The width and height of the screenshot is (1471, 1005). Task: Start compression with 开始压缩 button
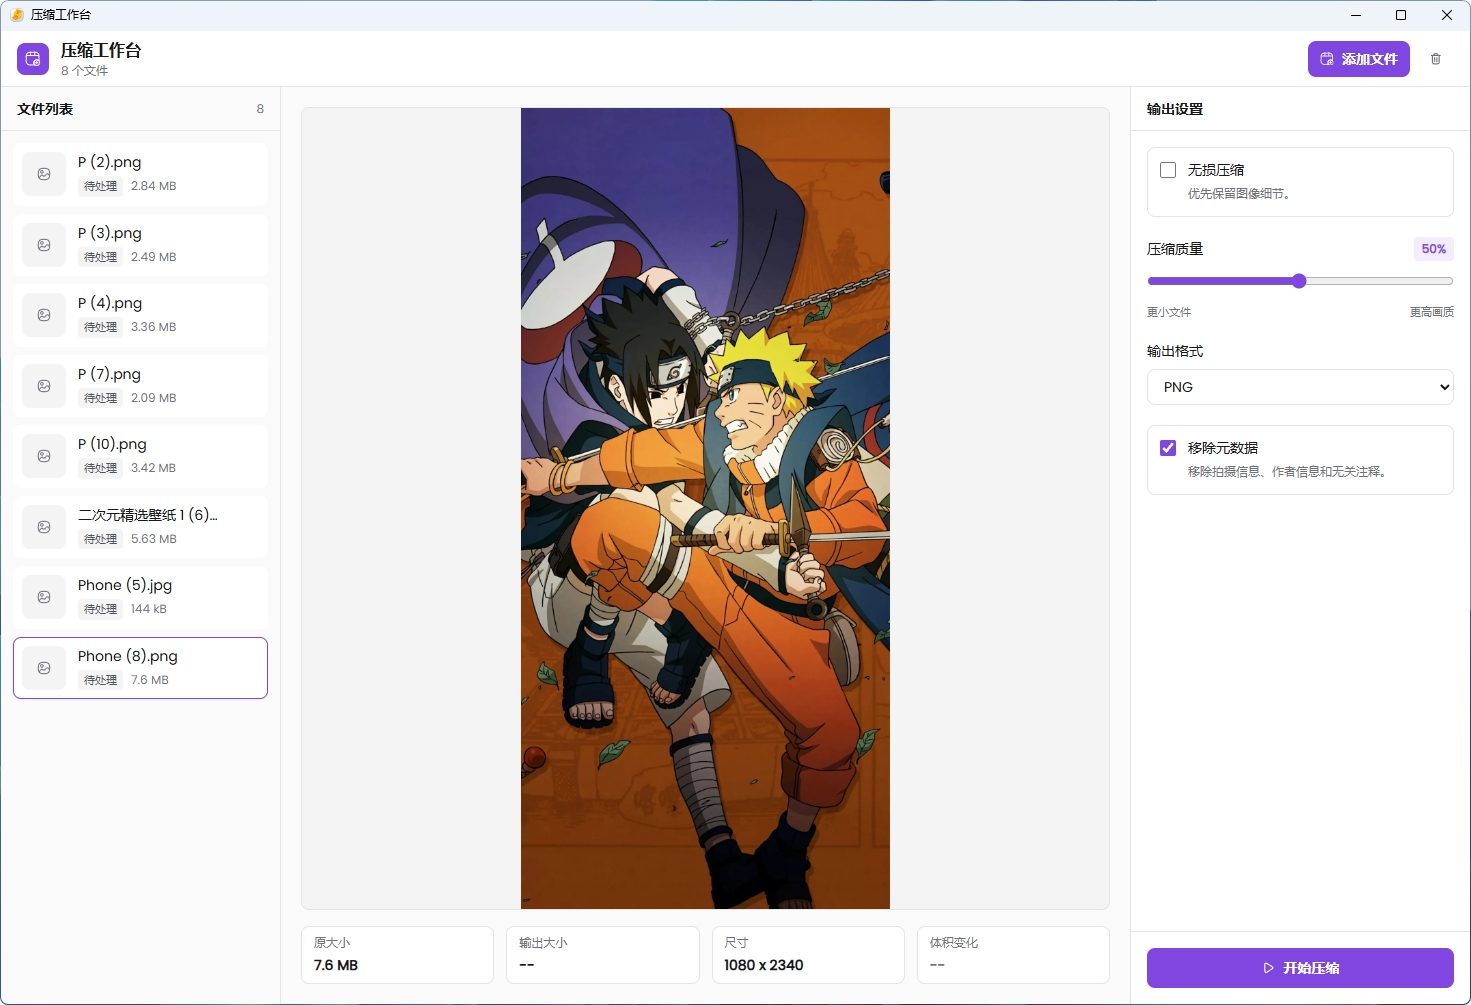(x=1300, y=968)
